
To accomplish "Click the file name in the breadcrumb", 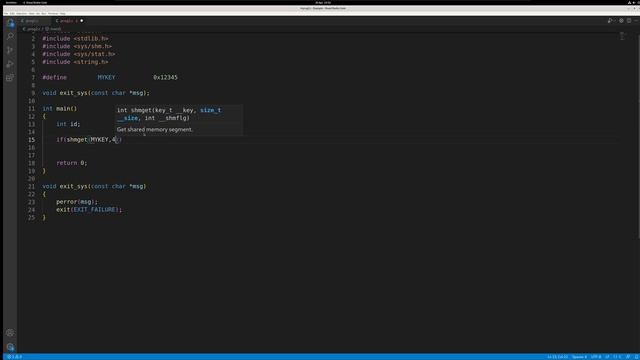I will click(x=32, y=29).
